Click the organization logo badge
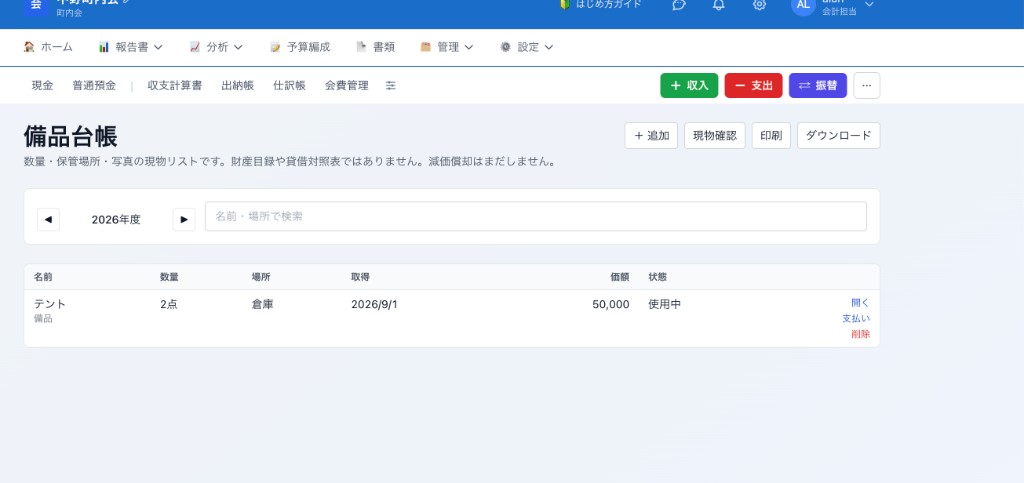 click(36, 5)
